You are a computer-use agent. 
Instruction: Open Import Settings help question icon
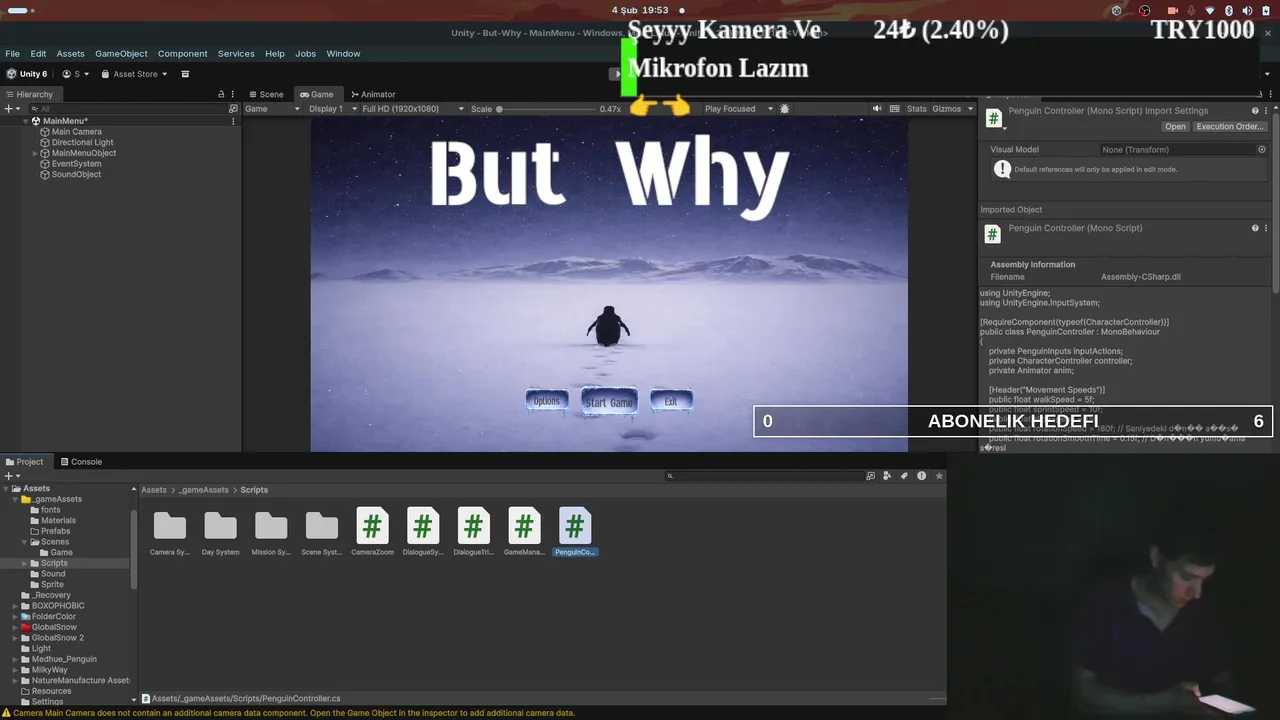1255,111
